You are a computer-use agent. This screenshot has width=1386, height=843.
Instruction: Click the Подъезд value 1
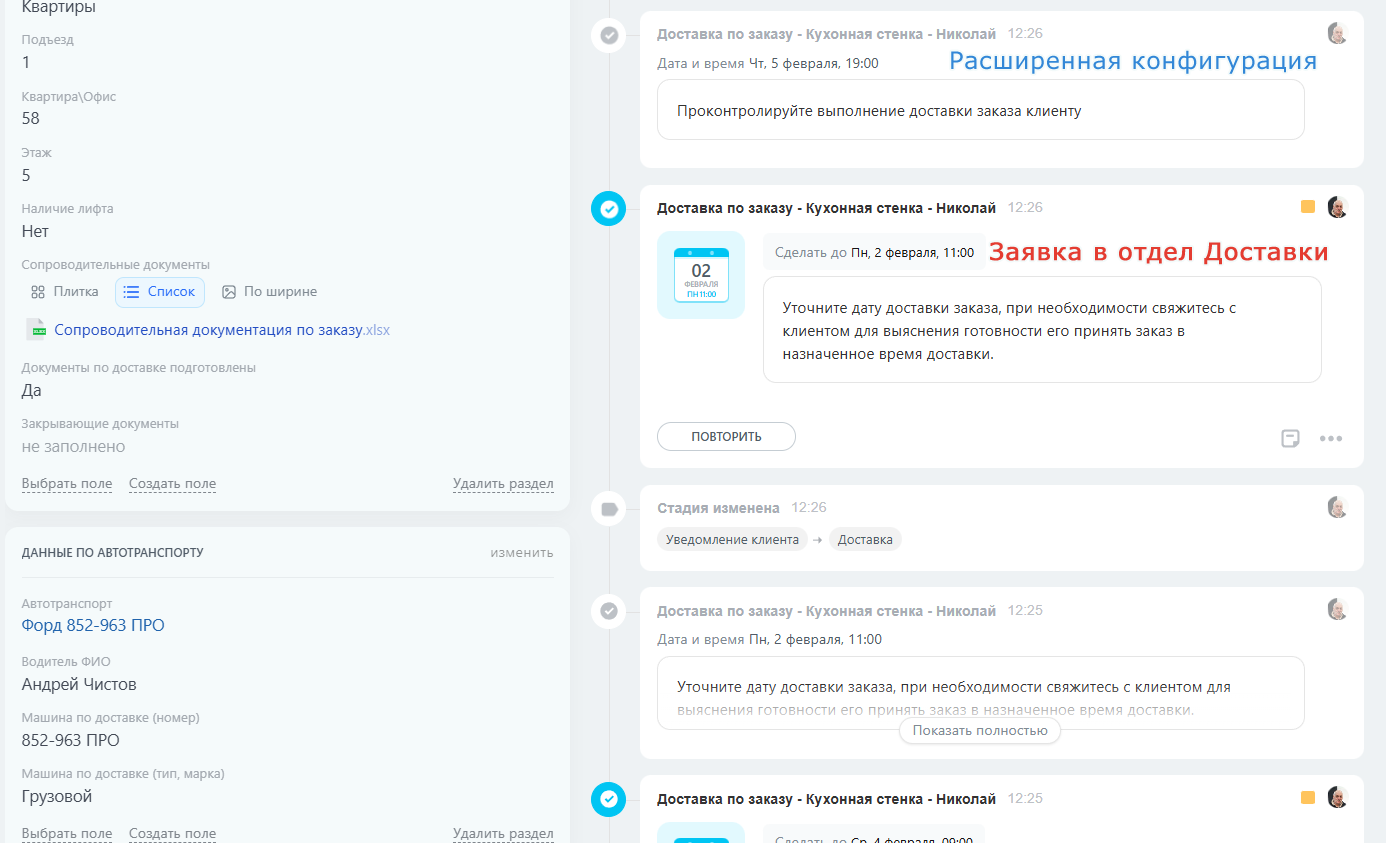click(26, 63)
